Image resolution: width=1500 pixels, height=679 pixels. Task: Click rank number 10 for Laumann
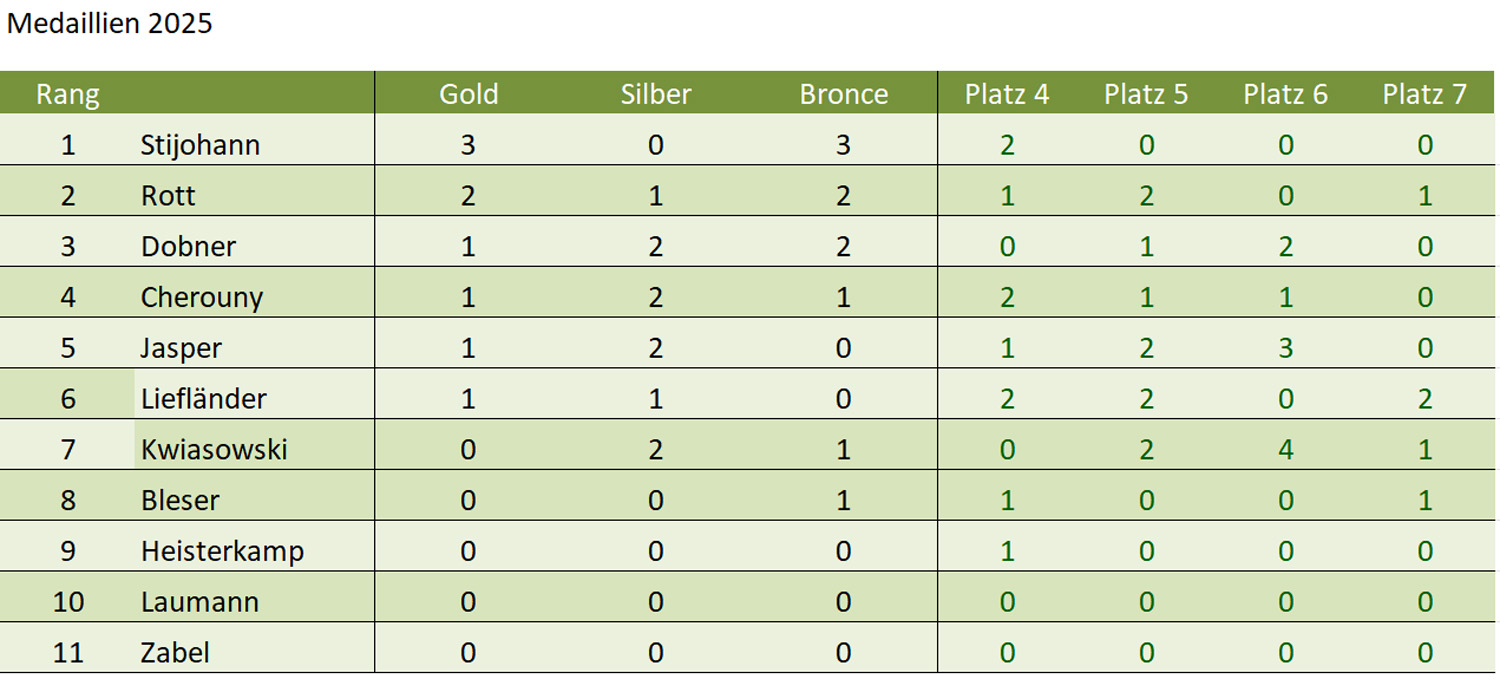click(x=68, y=602)
